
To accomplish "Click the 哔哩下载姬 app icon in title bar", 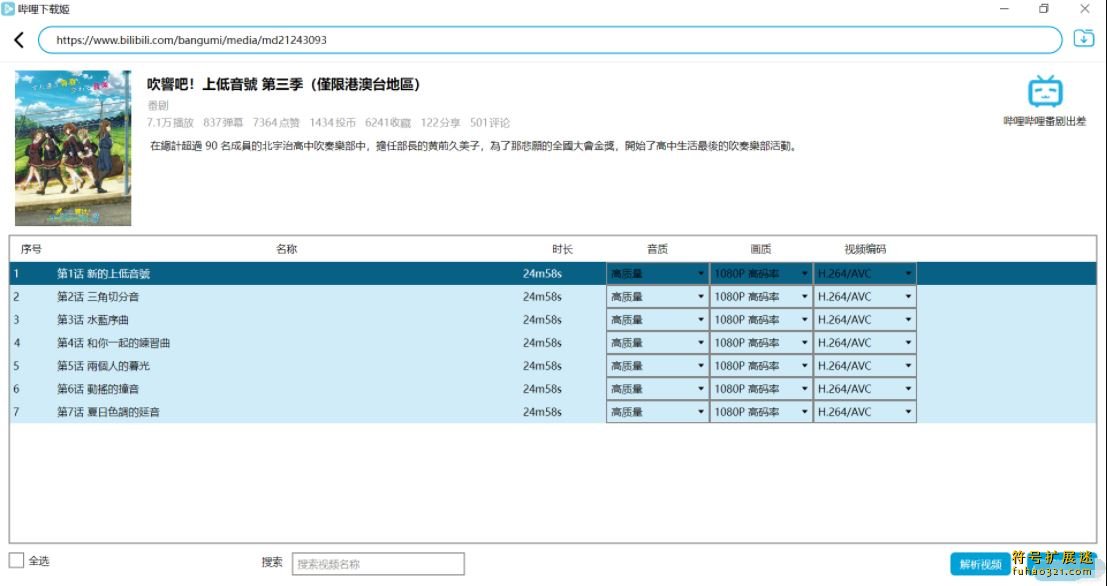I will point(8,8).
